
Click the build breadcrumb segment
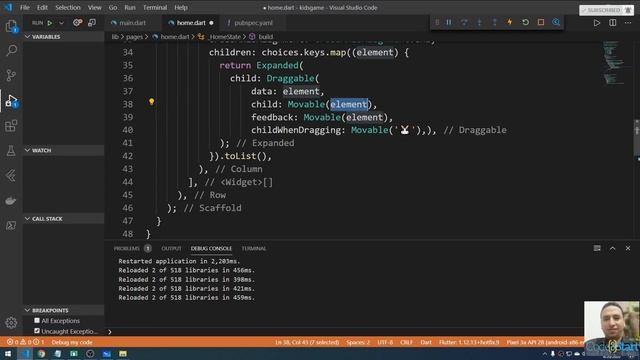[266, 37]
